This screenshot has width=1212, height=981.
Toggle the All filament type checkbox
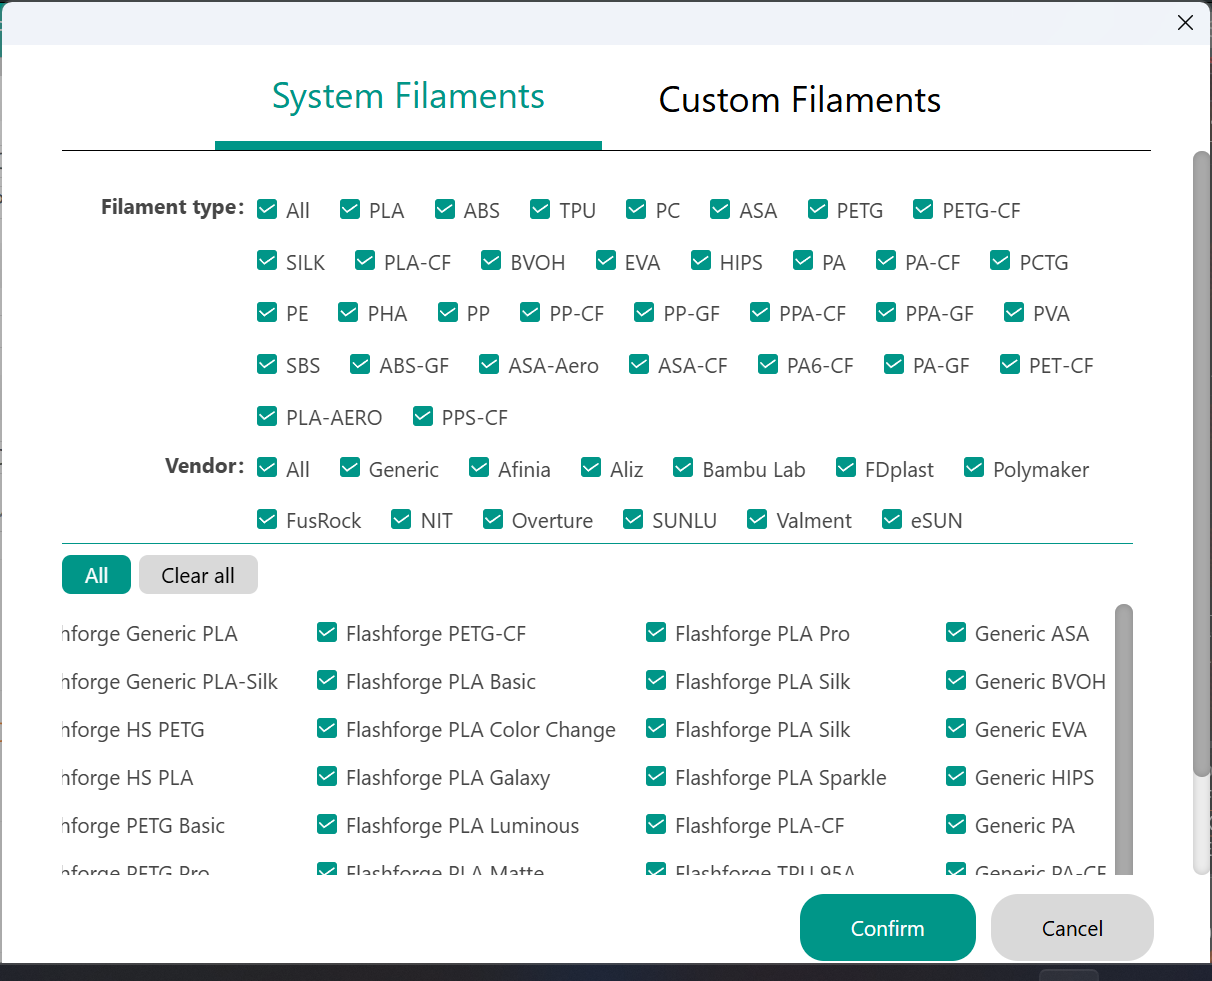[267, 209]
